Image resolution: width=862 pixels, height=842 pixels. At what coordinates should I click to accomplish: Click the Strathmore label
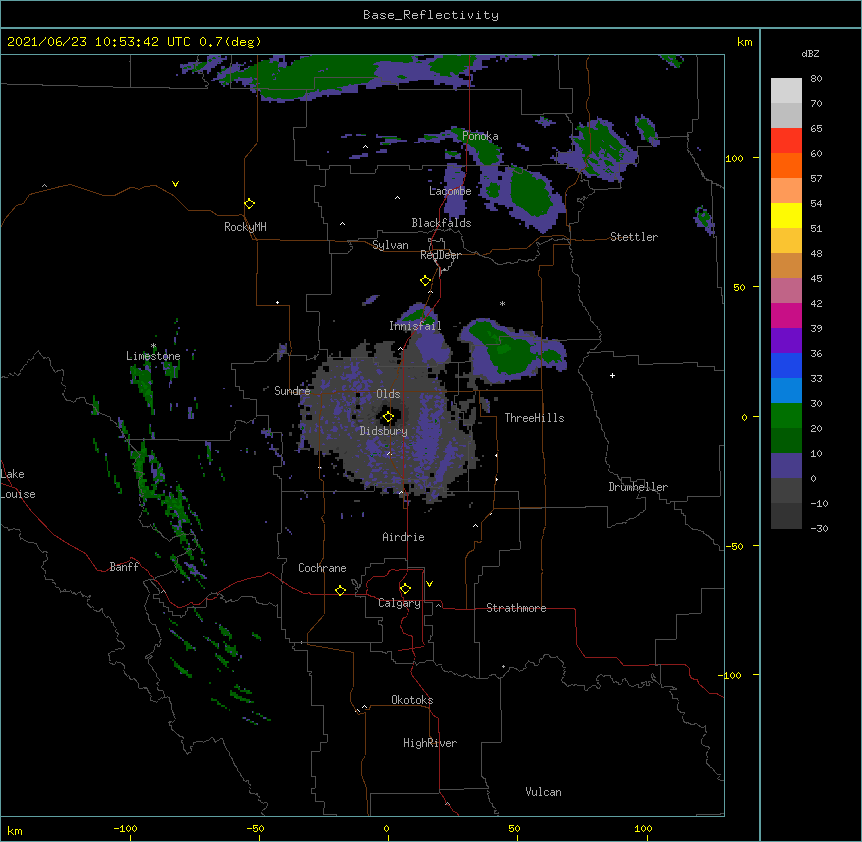(516, 608)
